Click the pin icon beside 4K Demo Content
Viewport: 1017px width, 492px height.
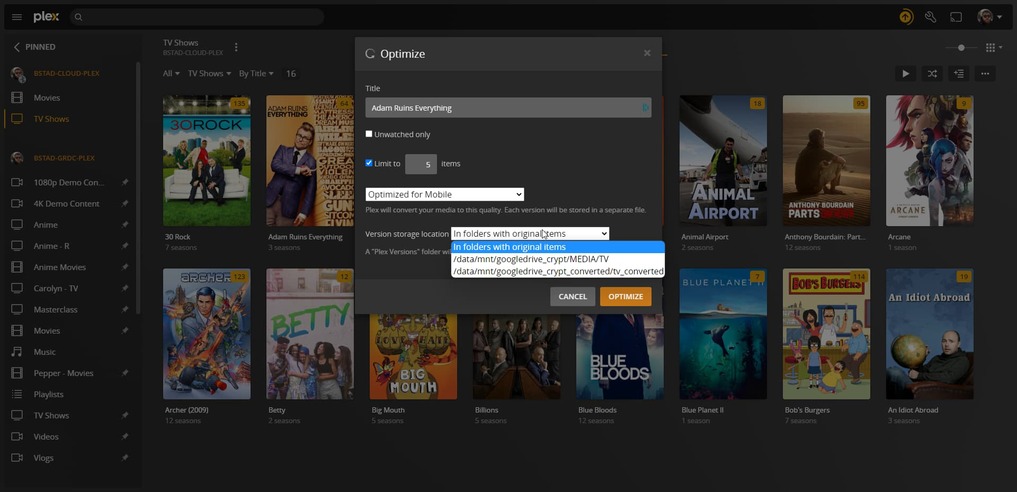[x=125, y=204]
